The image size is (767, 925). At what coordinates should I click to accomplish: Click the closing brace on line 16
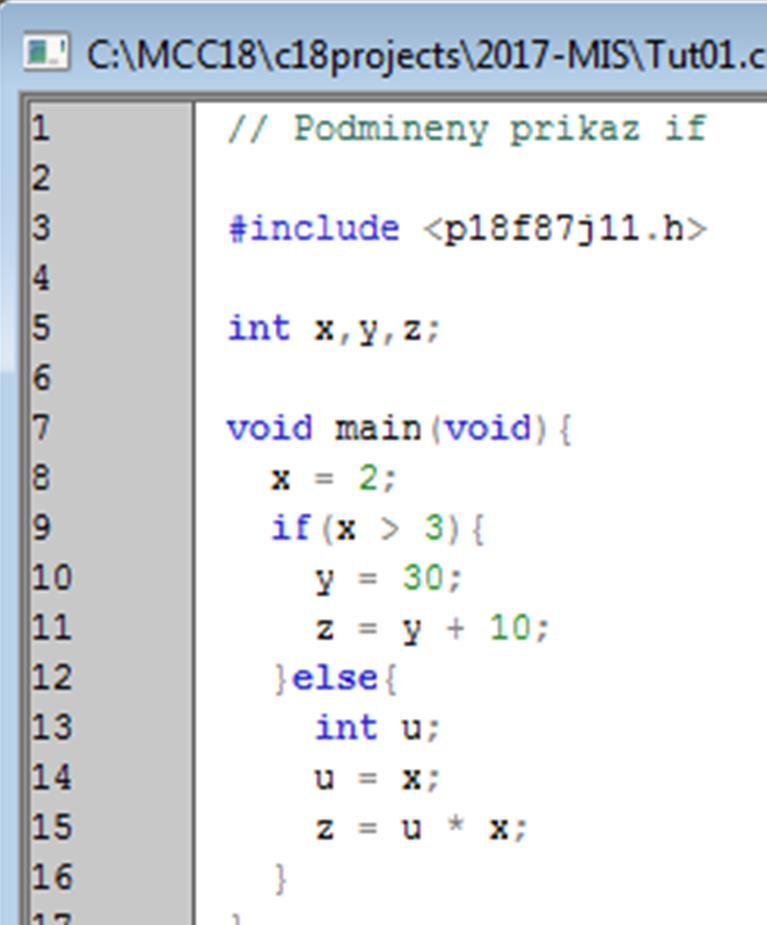click(x=280, y=878)
